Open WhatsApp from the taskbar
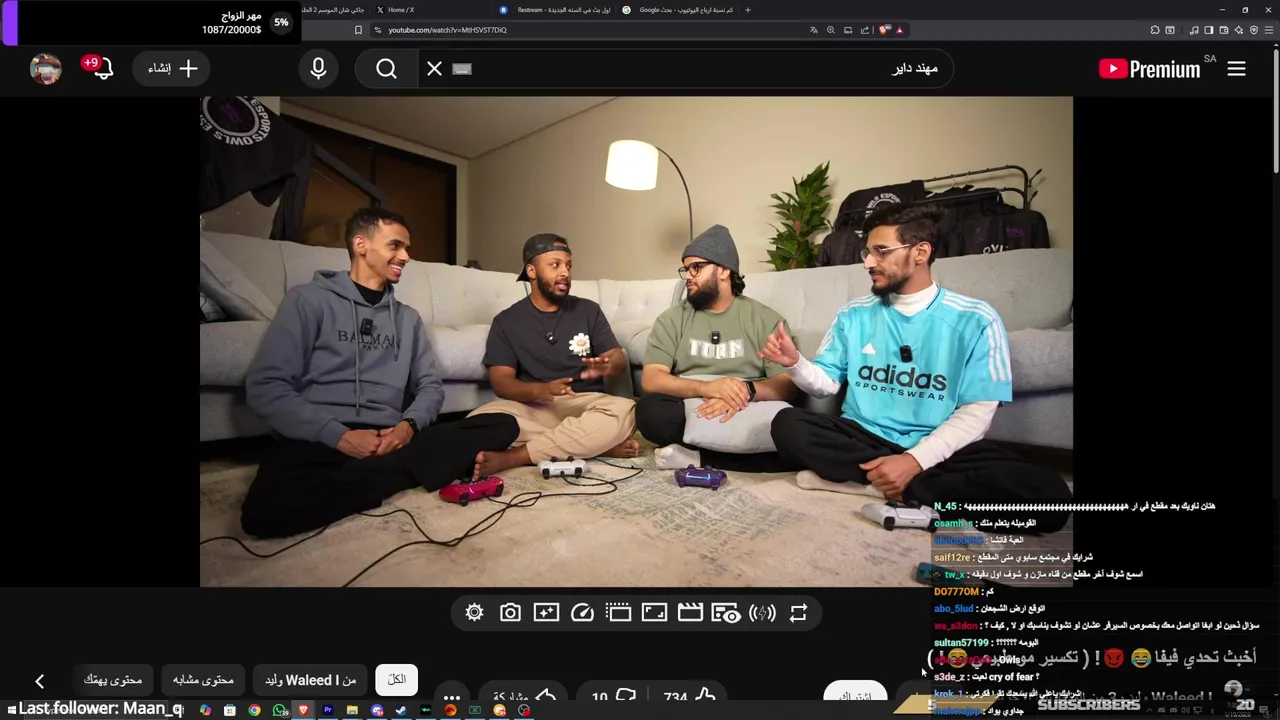Viewport: 1280px width, 720px height. (279, 711)
